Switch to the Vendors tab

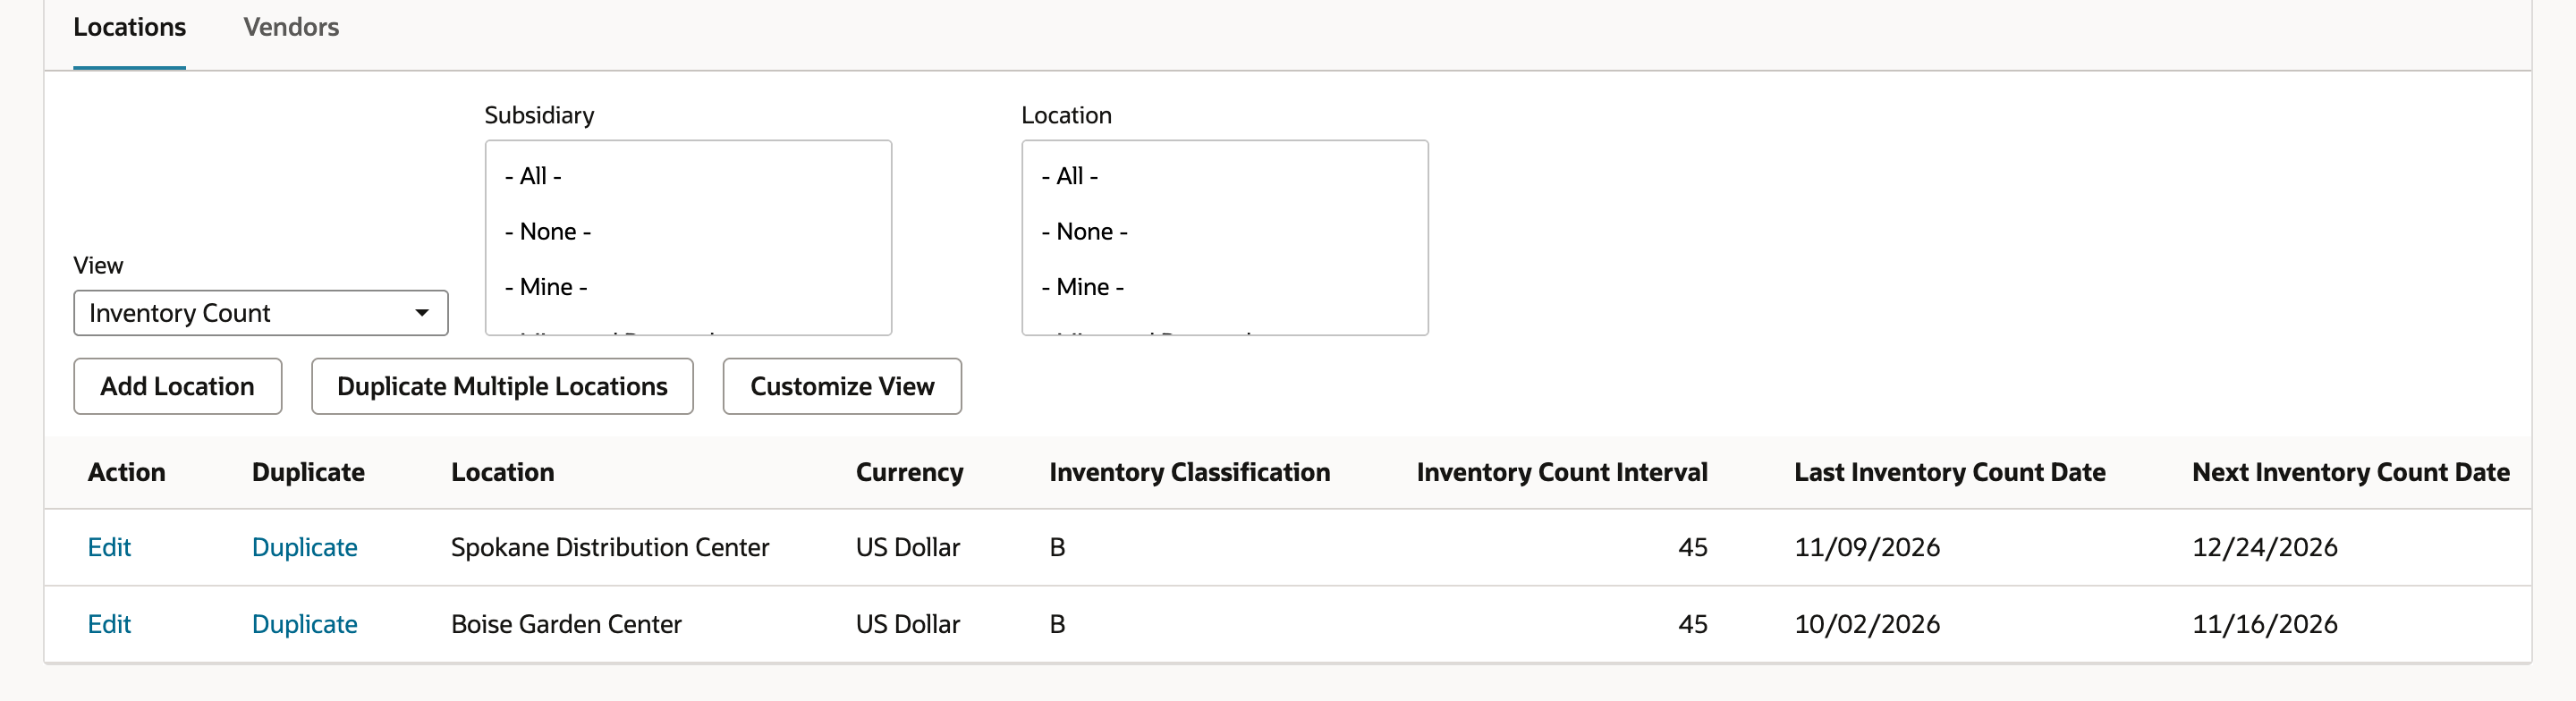291,27
